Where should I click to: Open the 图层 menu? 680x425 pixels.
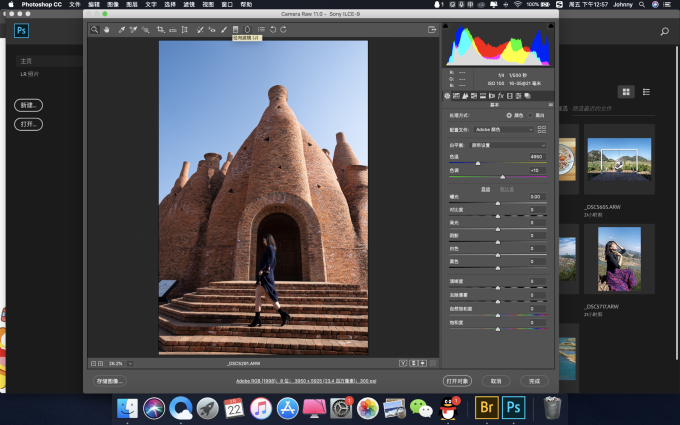(131, 5)
